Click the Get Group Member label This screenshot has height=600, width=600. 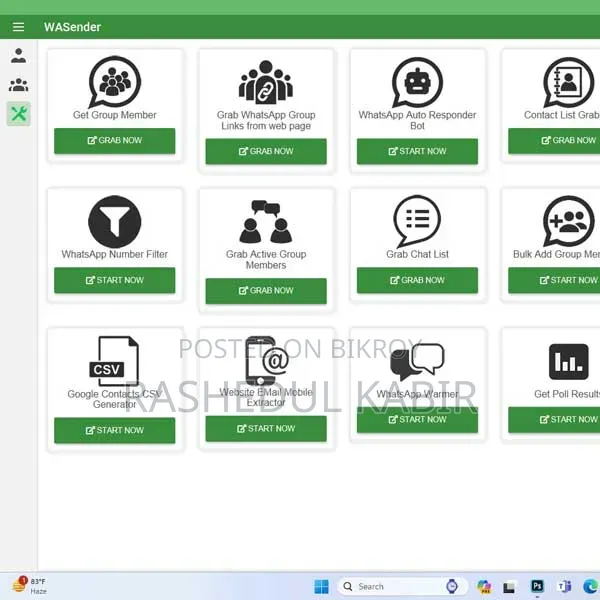[115, 115]
